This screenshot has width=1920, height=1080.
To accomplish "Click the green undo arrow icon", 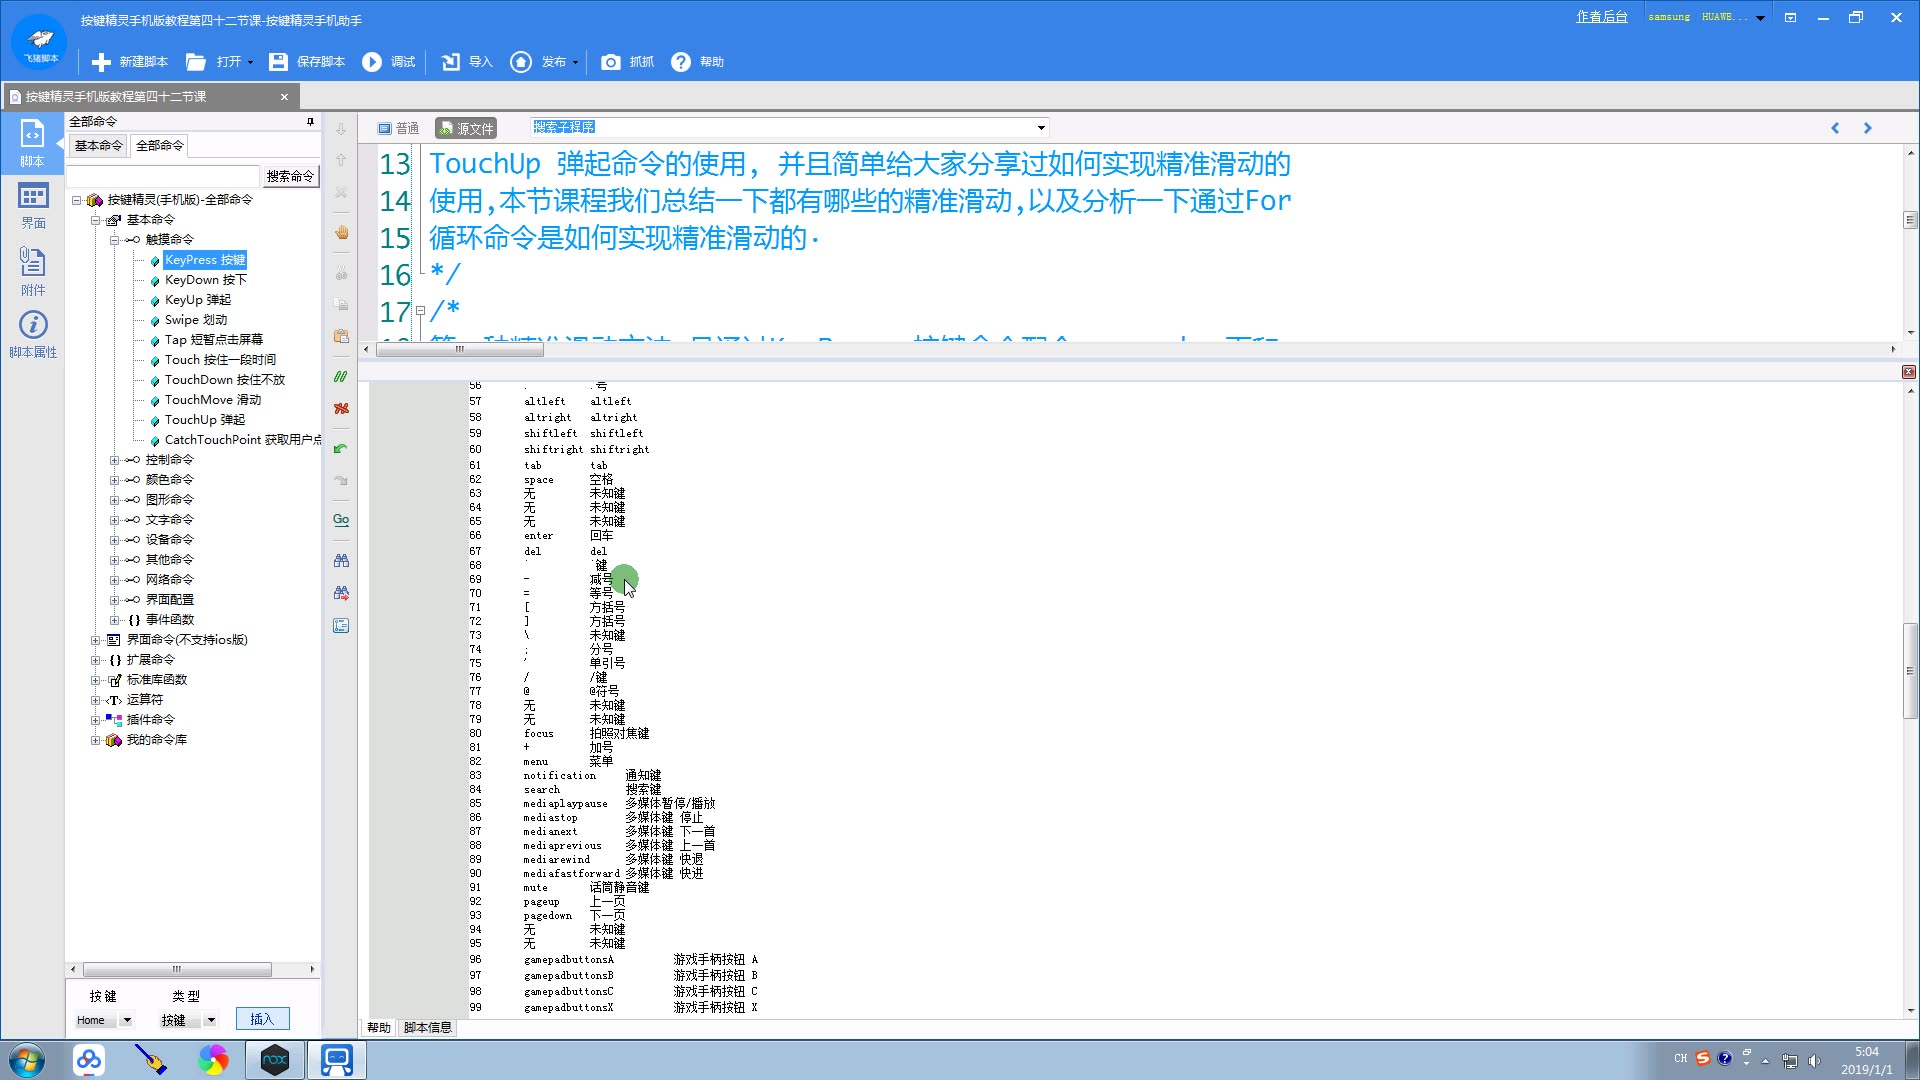I will (341, 449).
